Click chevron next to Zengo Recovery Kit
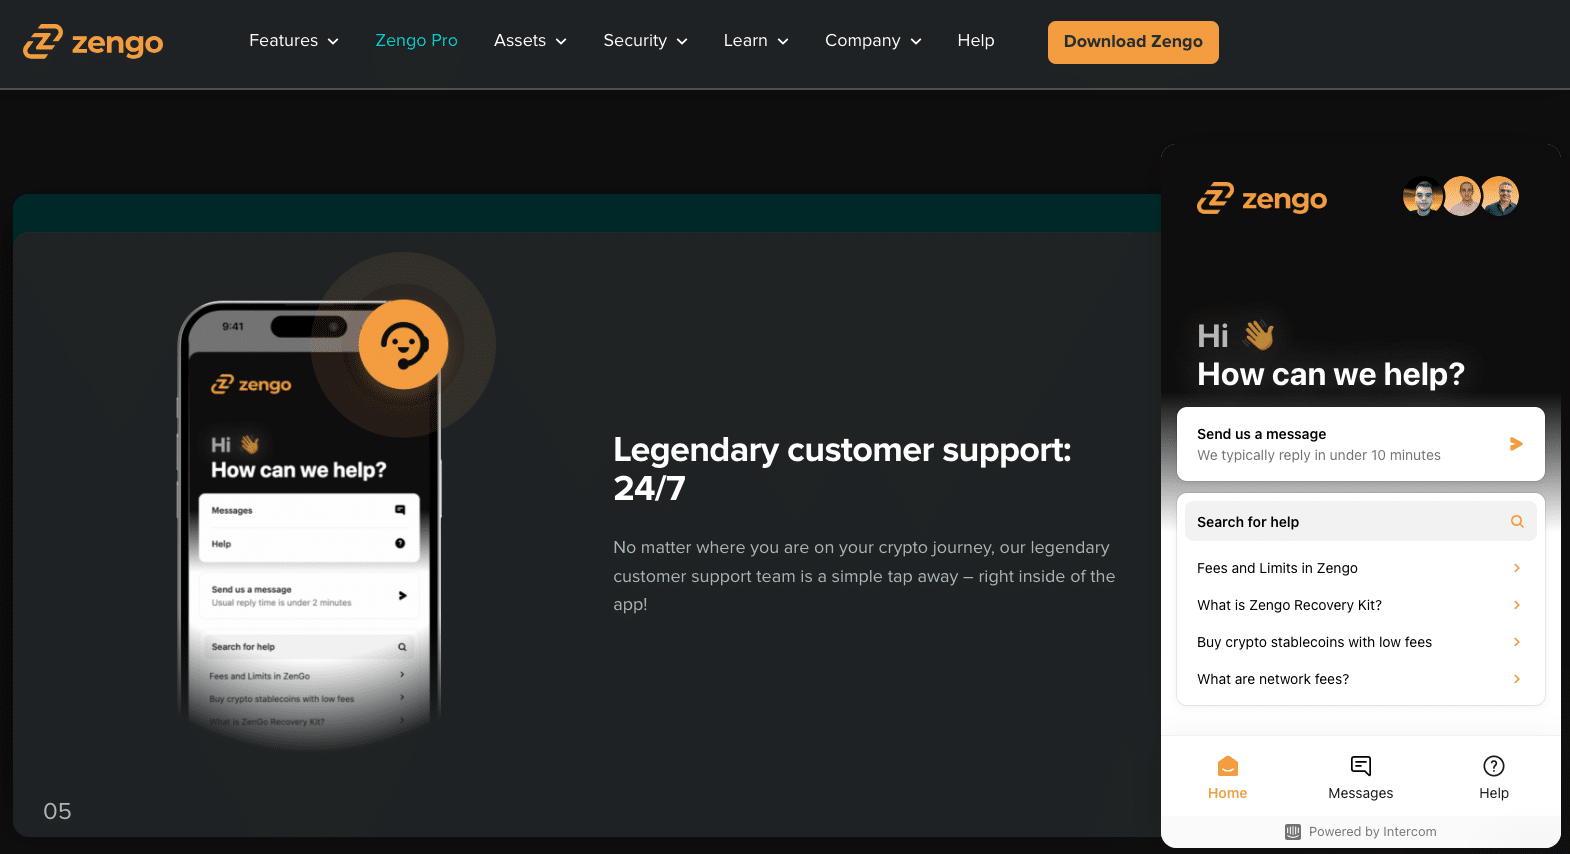This screenshot has height=854, width=1570. pos(1517,605)
